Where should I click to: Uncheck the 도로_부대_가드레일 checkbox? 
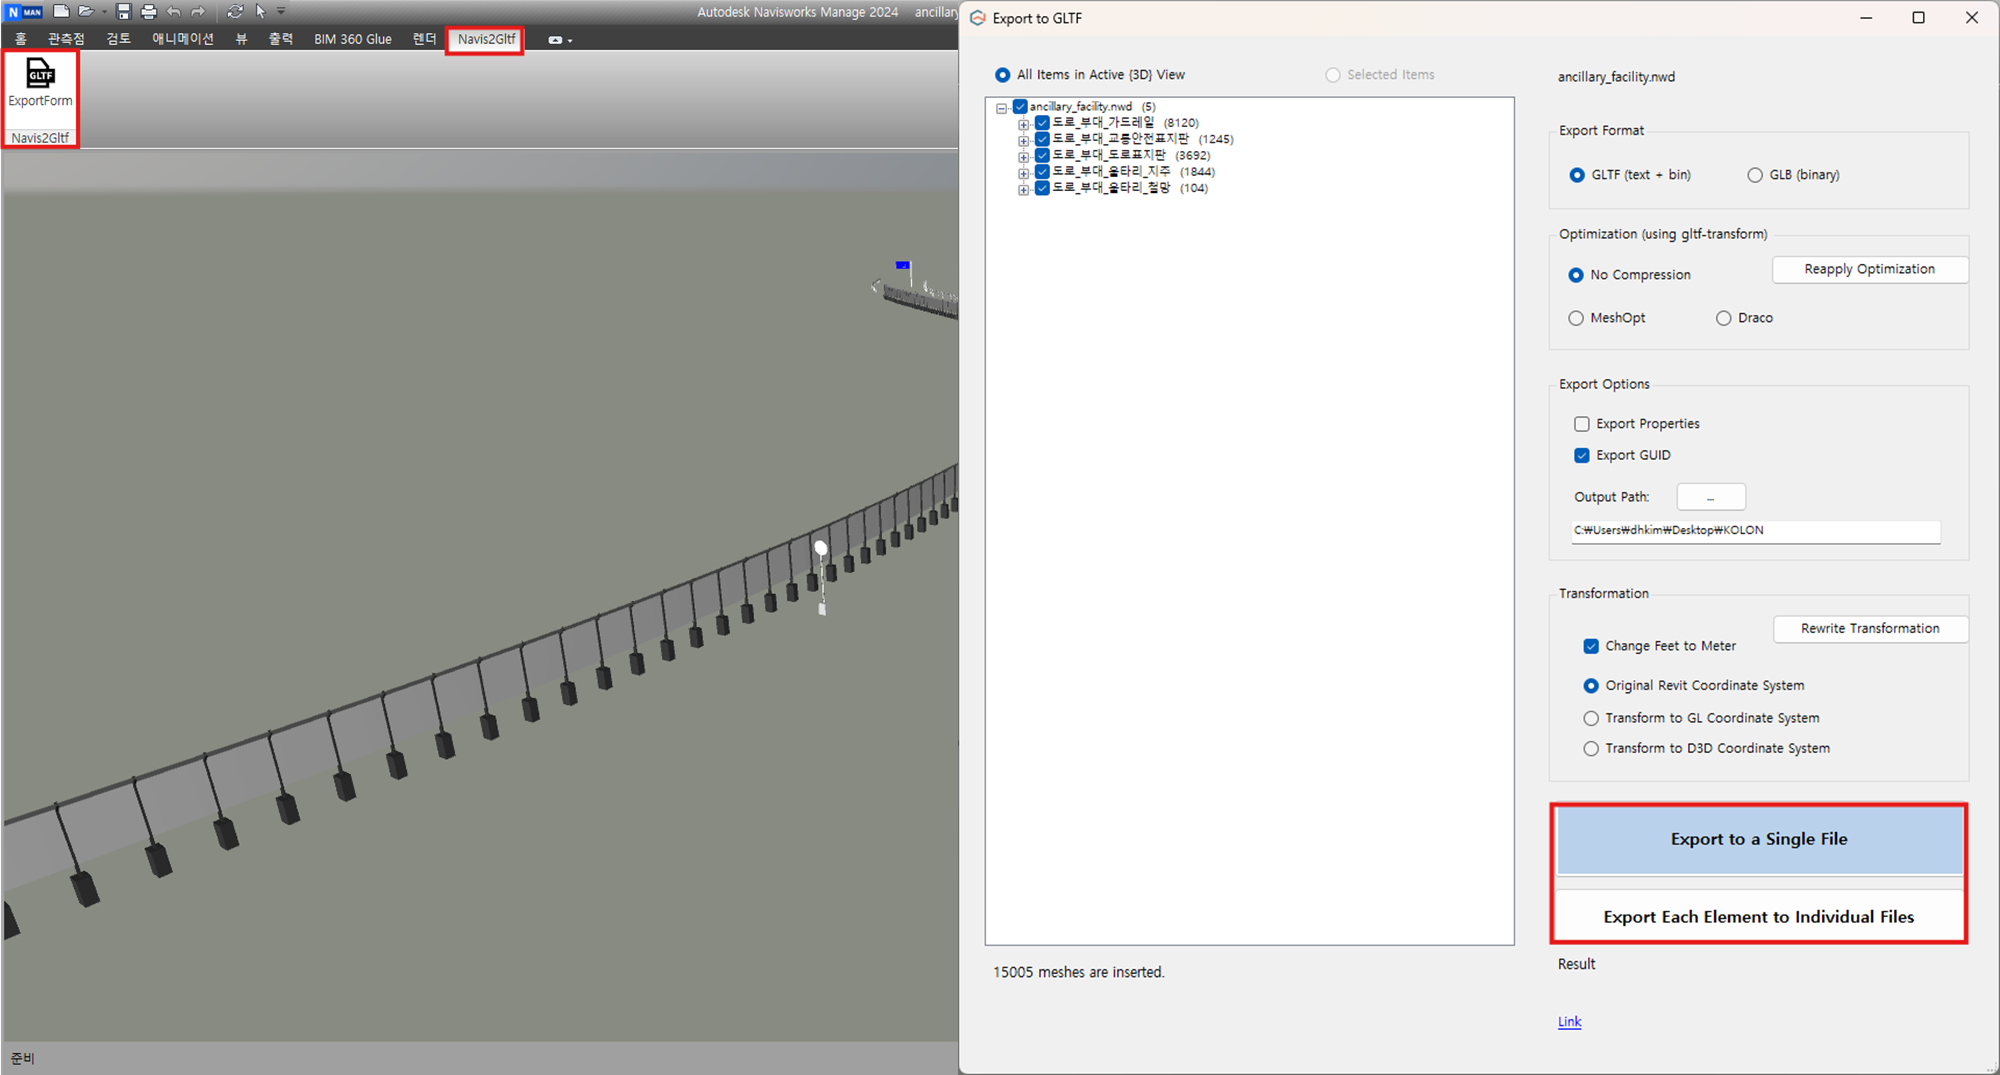(1042, 123)
